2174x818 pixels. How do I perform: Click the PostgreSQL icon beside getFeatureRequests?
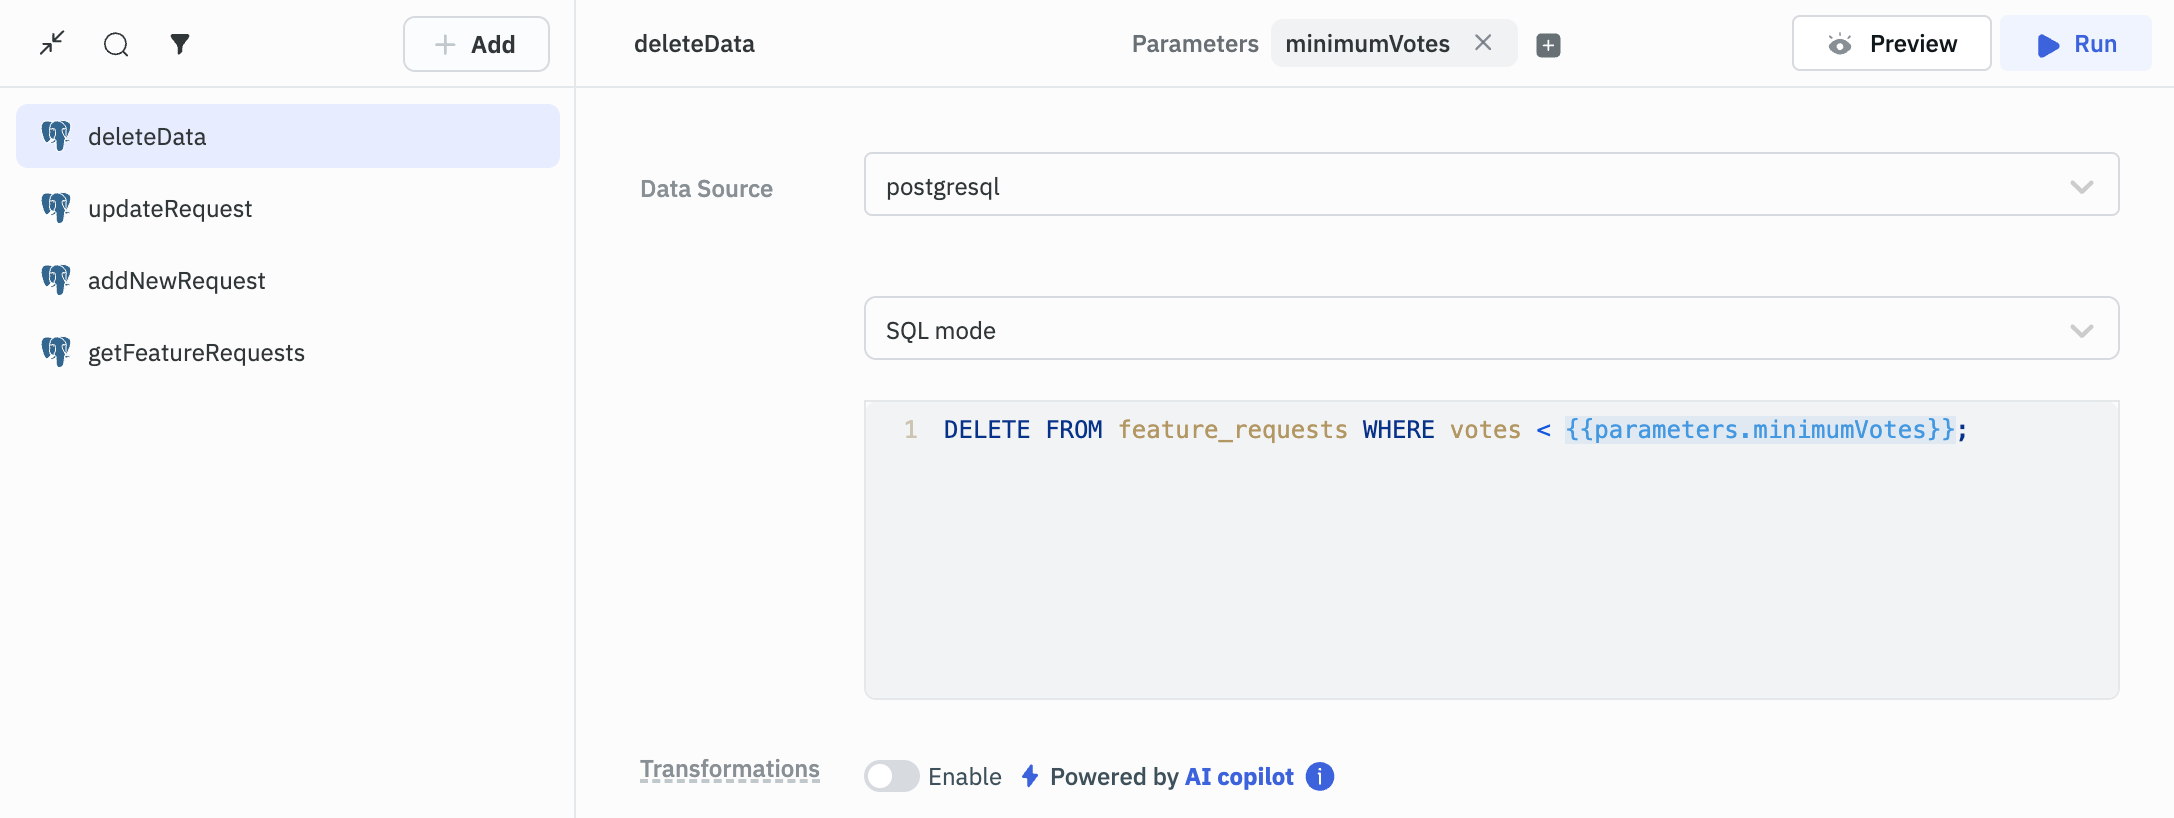coord(56,352)
